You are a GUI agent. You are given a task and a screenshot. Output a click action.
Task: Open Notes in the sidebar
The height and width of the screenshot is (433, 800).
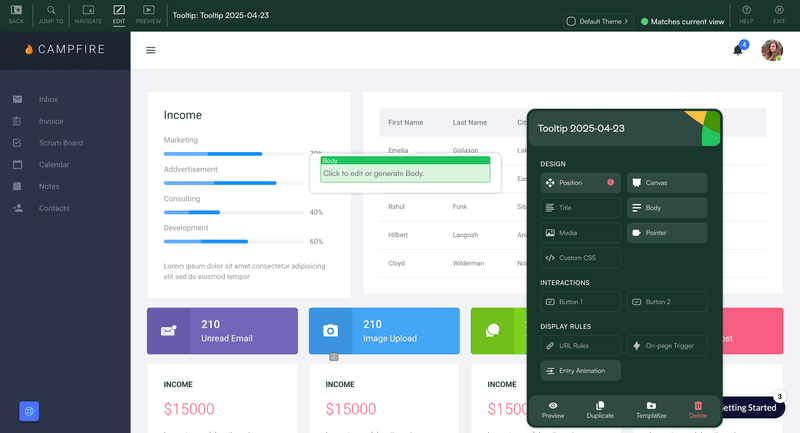click(x=49, y=187)
